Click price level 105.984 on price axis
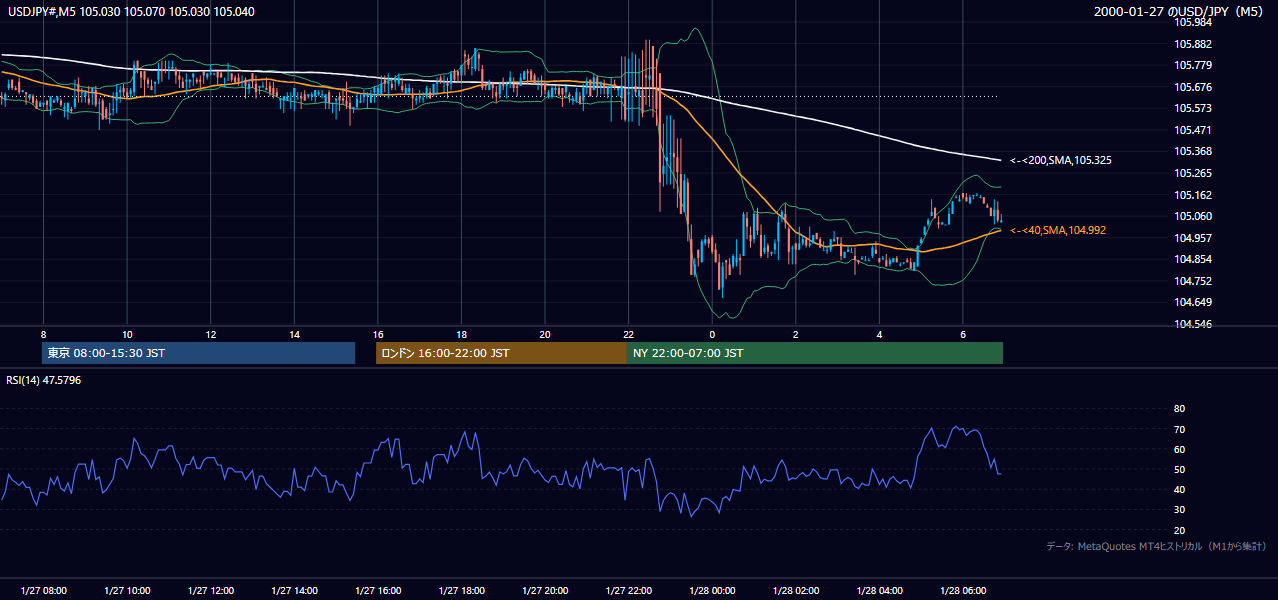 [1193, 23]
